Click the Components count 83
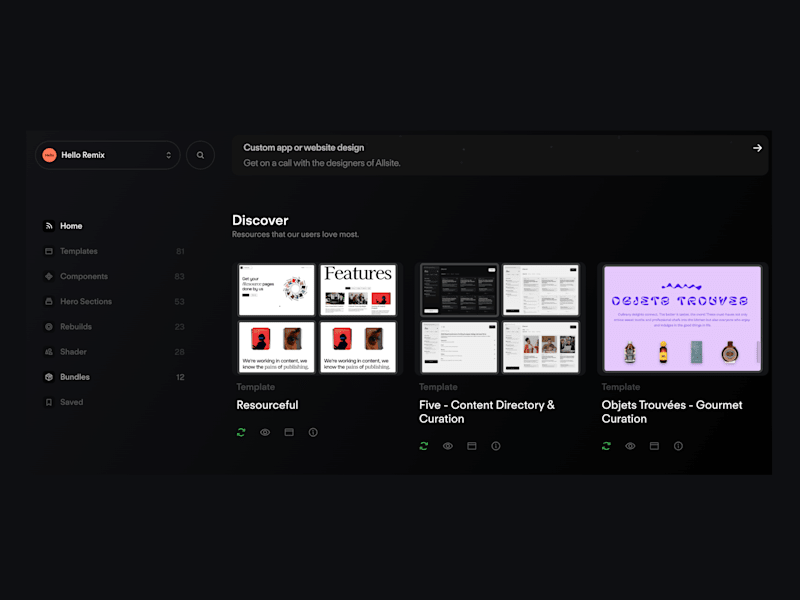 [x=179, y=277]
